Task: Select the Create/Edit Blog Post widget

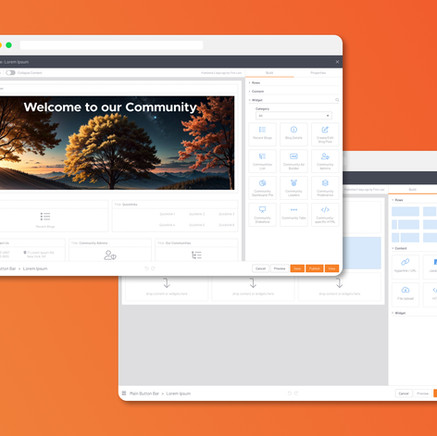Action: 325,134
